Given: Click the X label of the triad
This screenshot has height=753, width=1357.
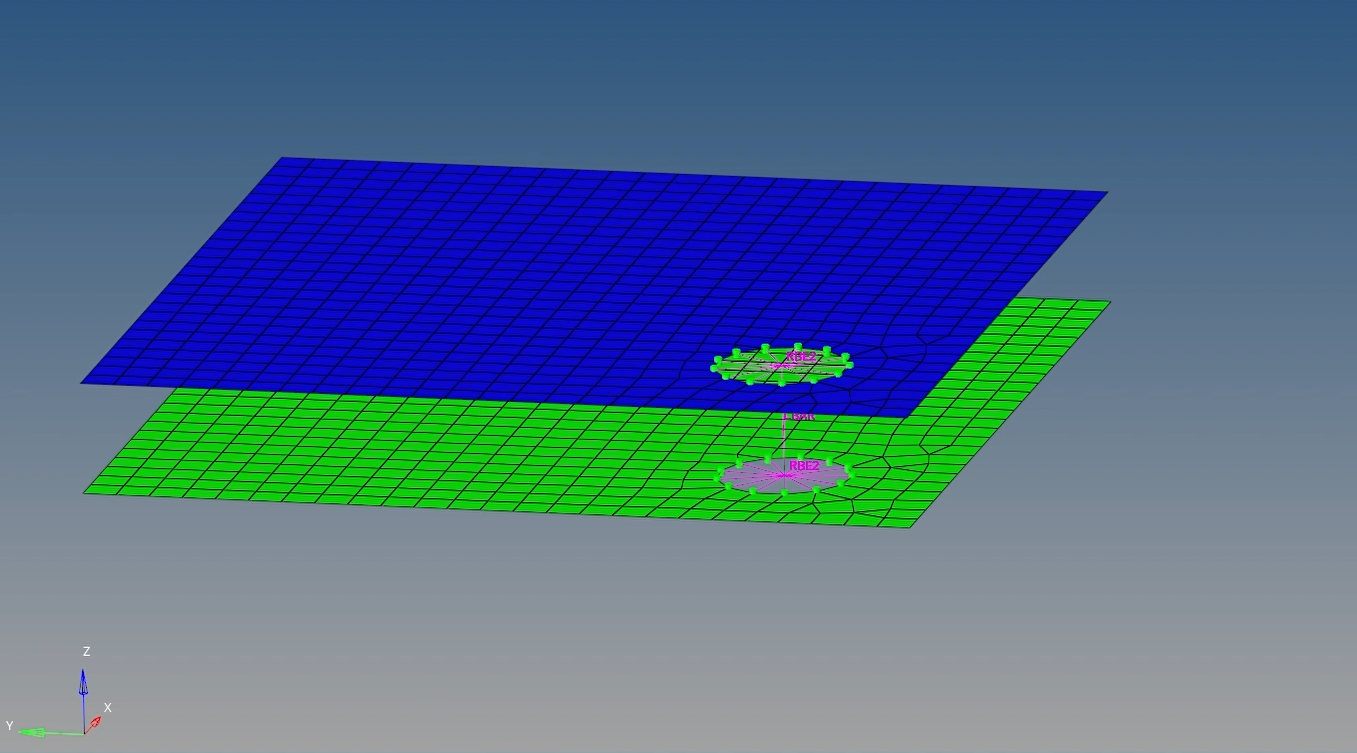Looking at the screenshot, I should point(108,708).
